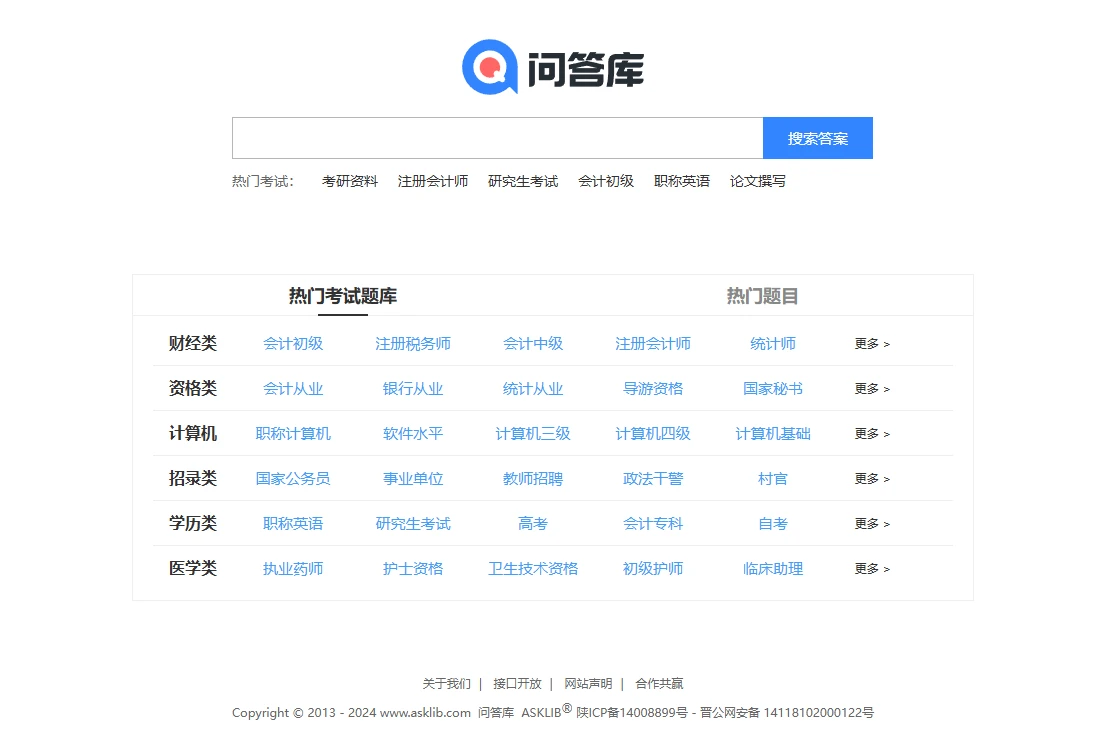Click the 接口开放 footer link
Image resolution: width=1113 pixels, height=755 pixels.
coord(520,683)
